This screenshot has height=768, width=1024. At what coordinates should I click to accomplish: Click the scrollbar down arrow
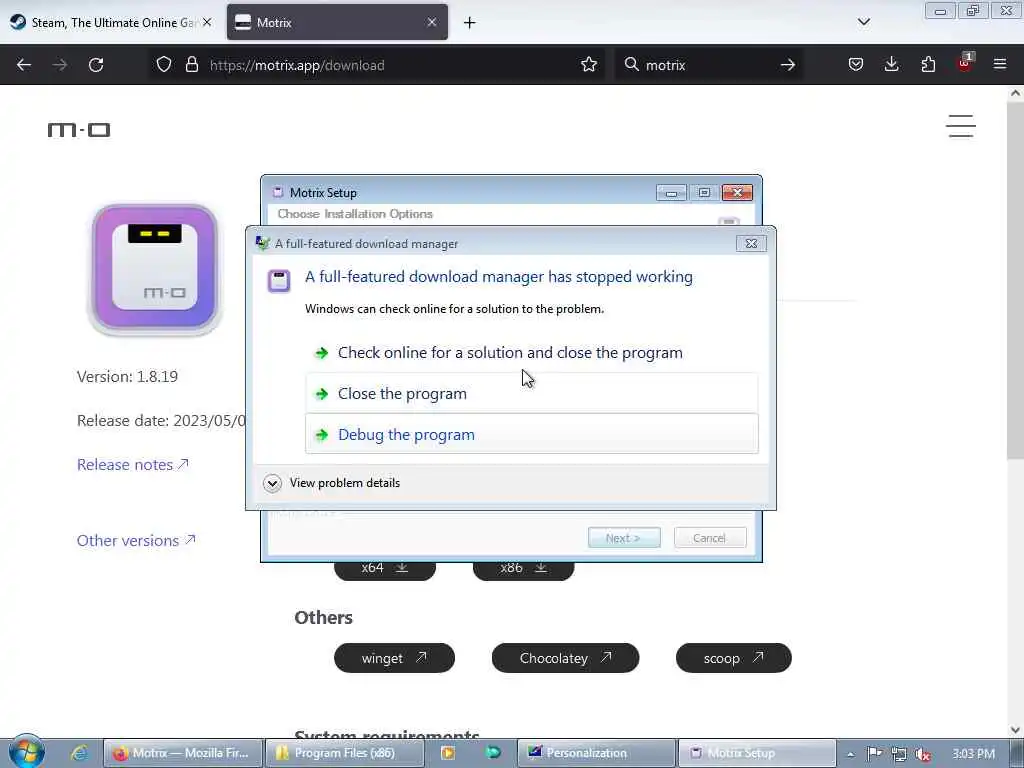pos(1015,729)
